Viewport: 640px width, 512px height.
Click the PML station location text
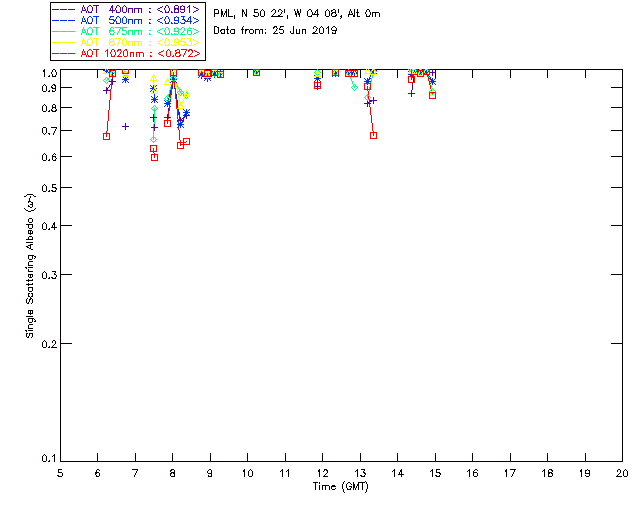click(297, 14)
